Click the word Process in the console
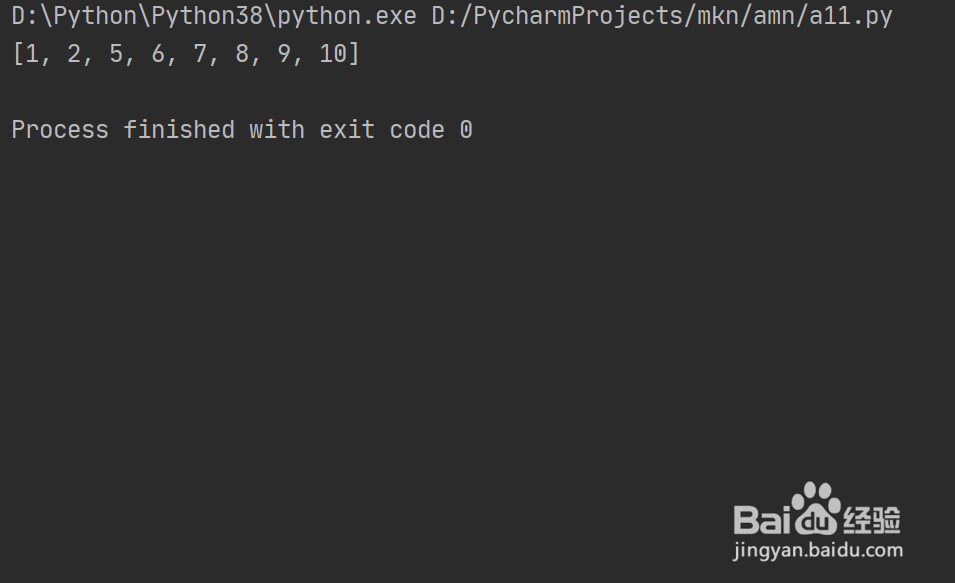This screenshot has height=583, width=955. [60, 130]
